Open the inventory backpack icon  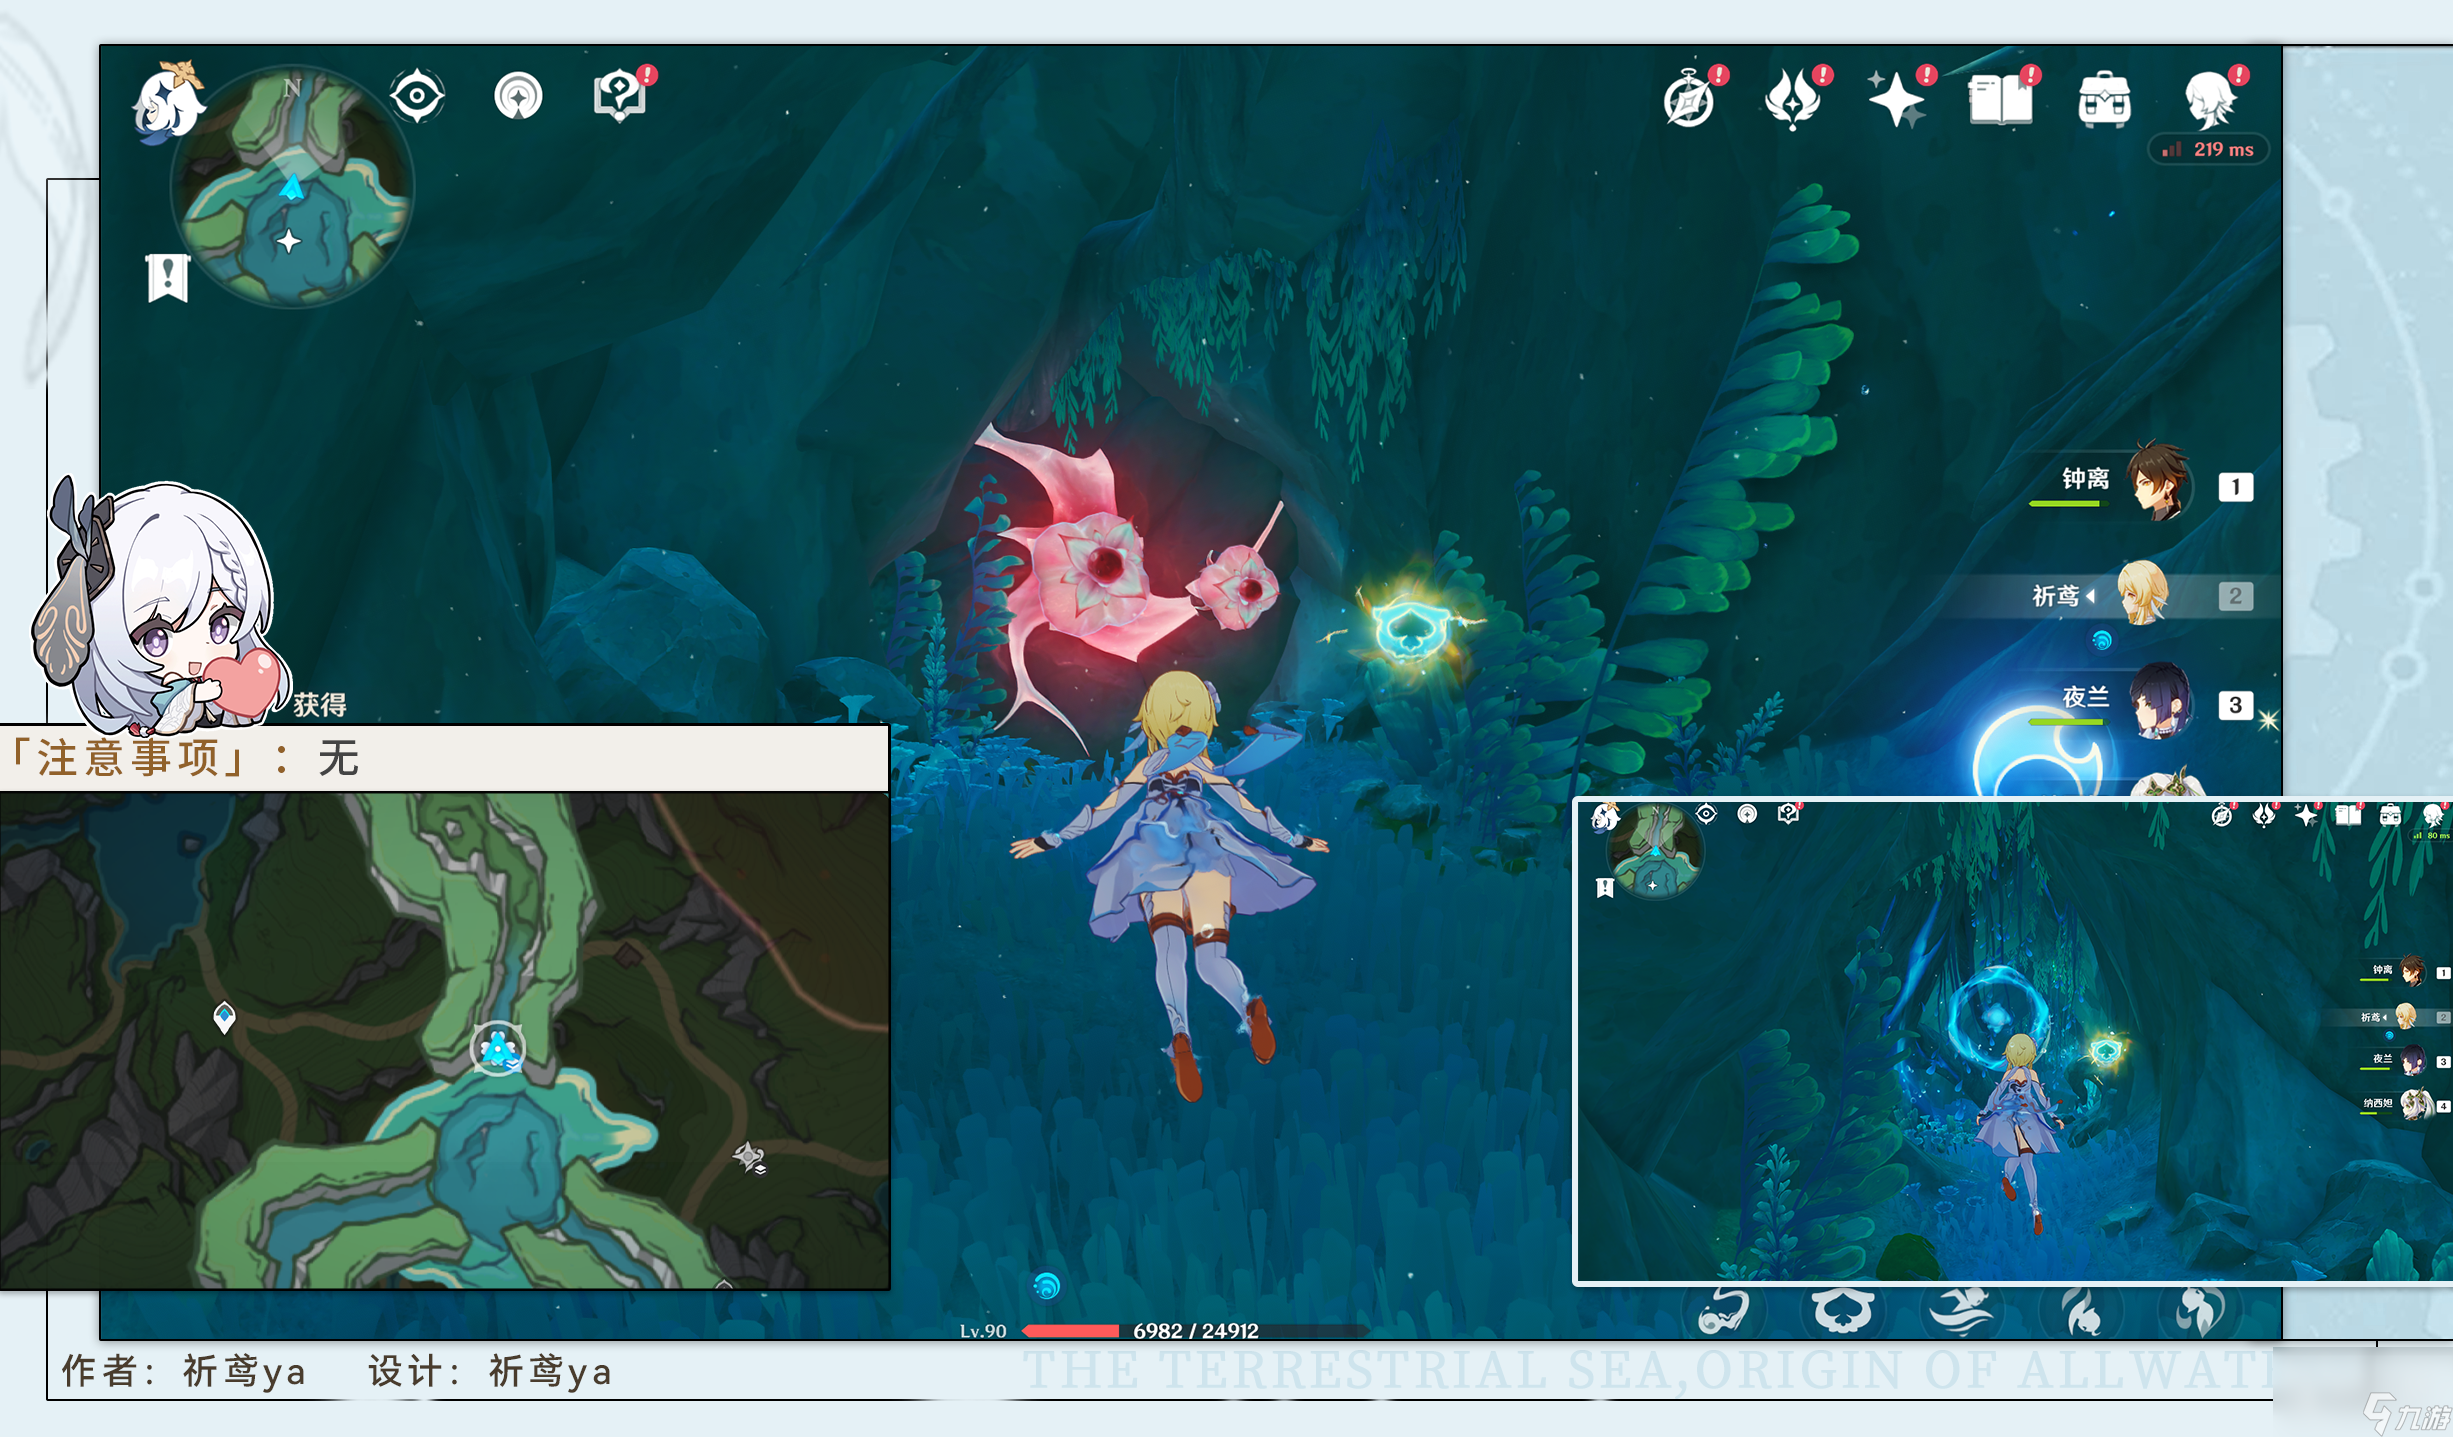[2104, 100]
